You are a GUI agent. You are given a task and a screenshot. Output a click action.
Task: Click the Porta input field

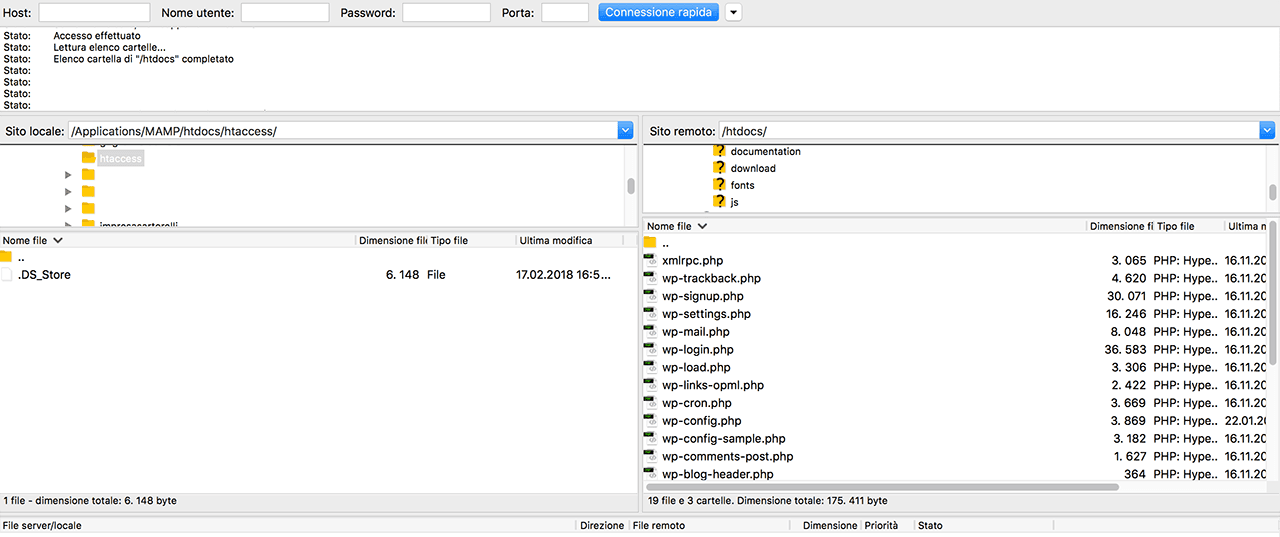[565, 12]
